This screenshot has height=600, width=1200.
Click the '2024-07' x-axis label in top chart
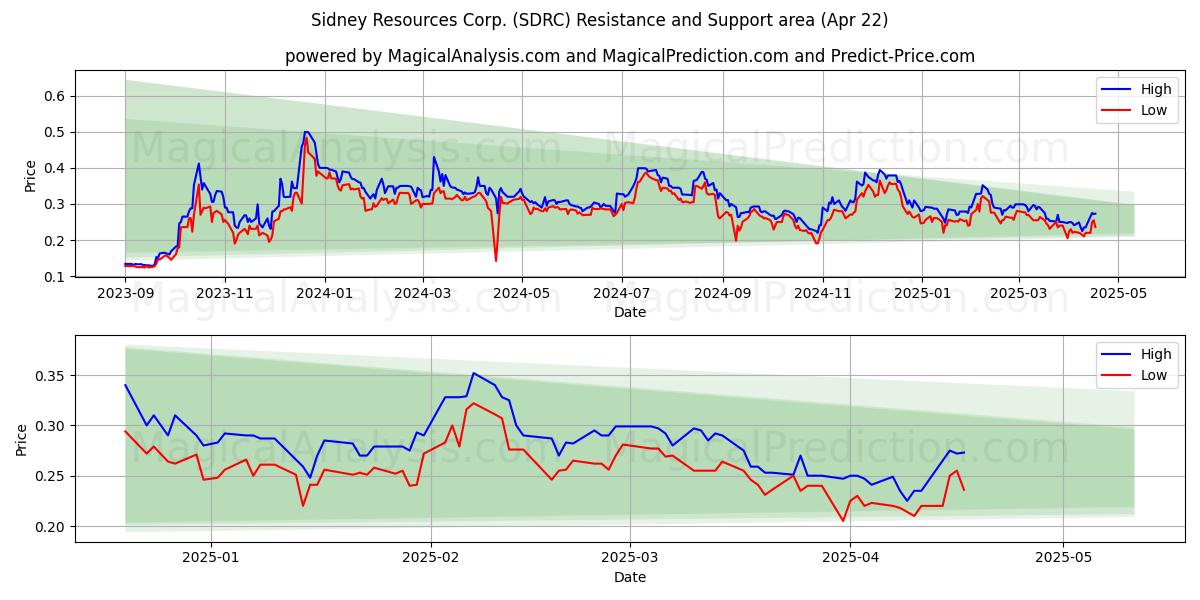(622, 295)
